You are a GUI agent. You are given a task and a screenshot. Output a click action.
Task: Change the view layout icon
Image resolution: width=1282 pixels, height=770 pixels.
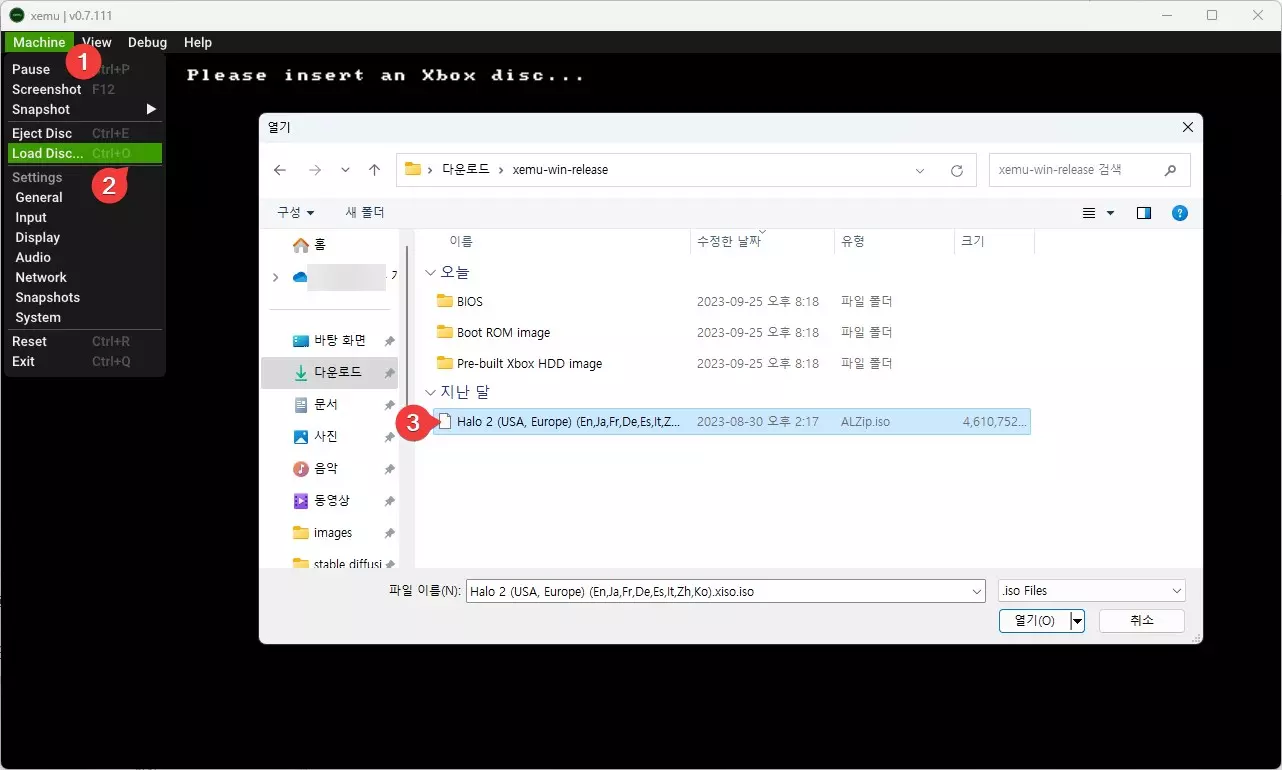[x=1090, y=213]
